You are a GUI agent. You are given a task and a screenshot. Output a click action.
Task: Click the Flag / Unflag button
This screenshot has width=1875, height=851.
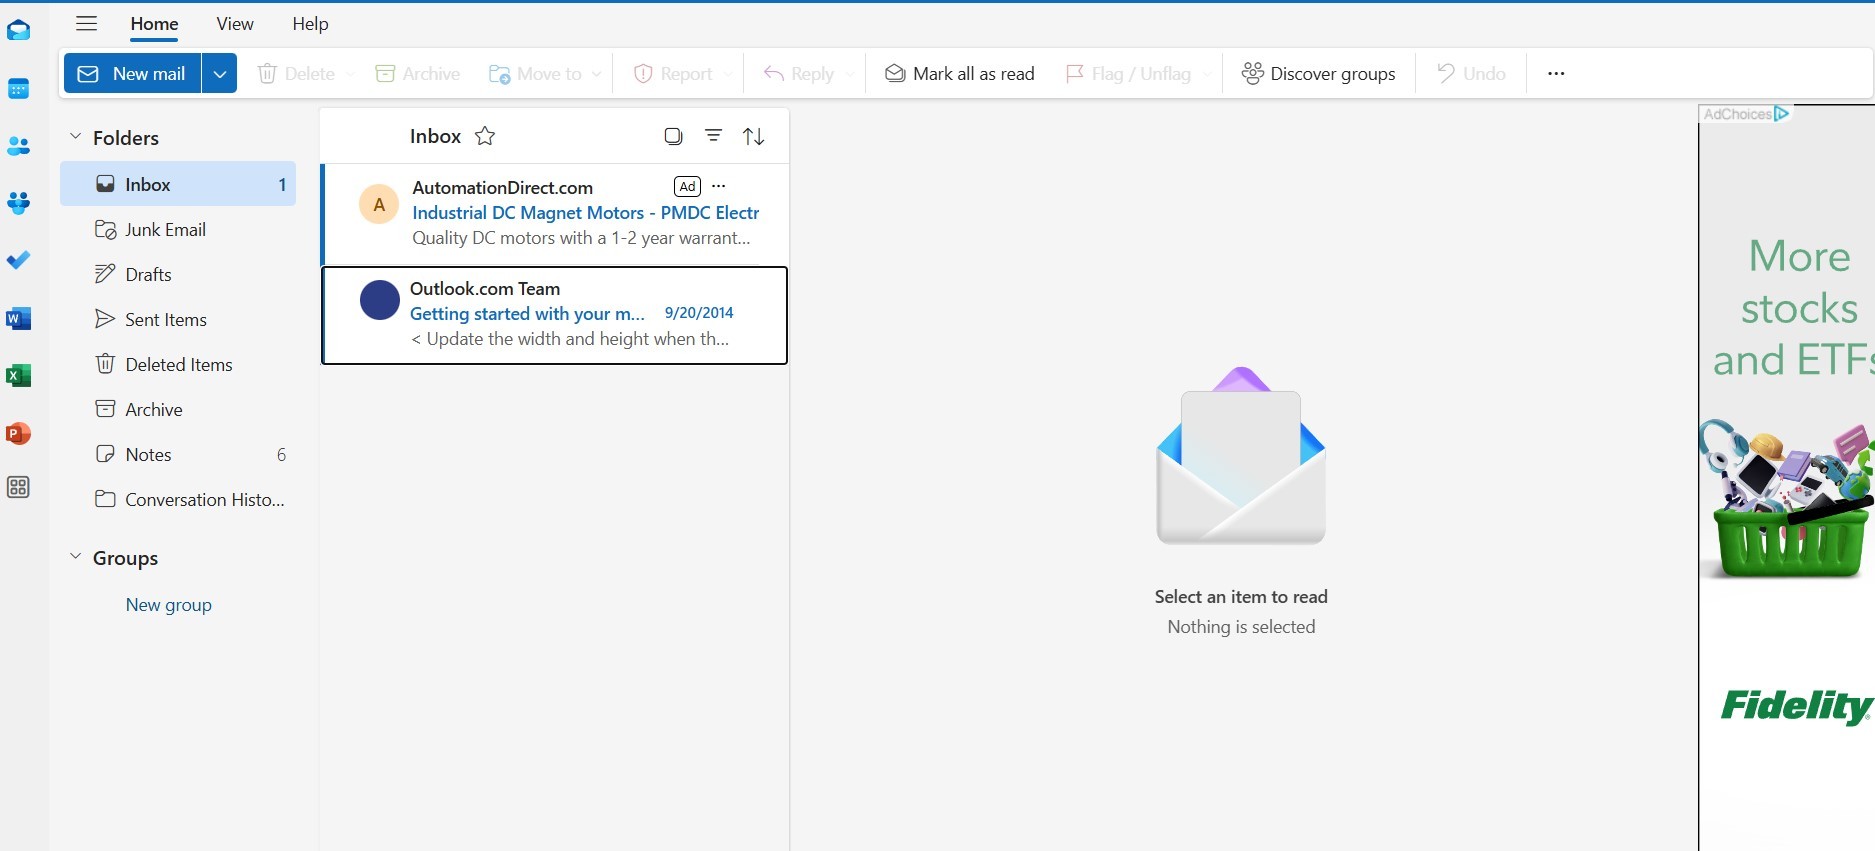click(1128, 73)
